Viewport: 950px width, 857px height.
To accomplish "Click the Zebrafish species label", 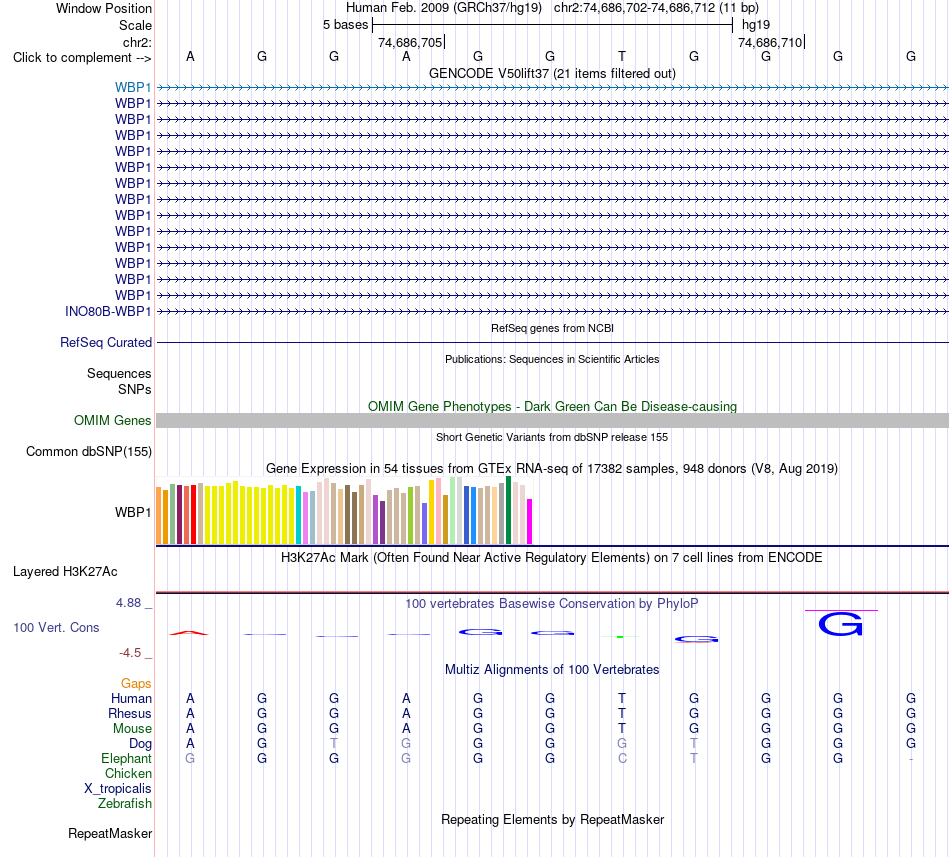I will tap(125, 804).
